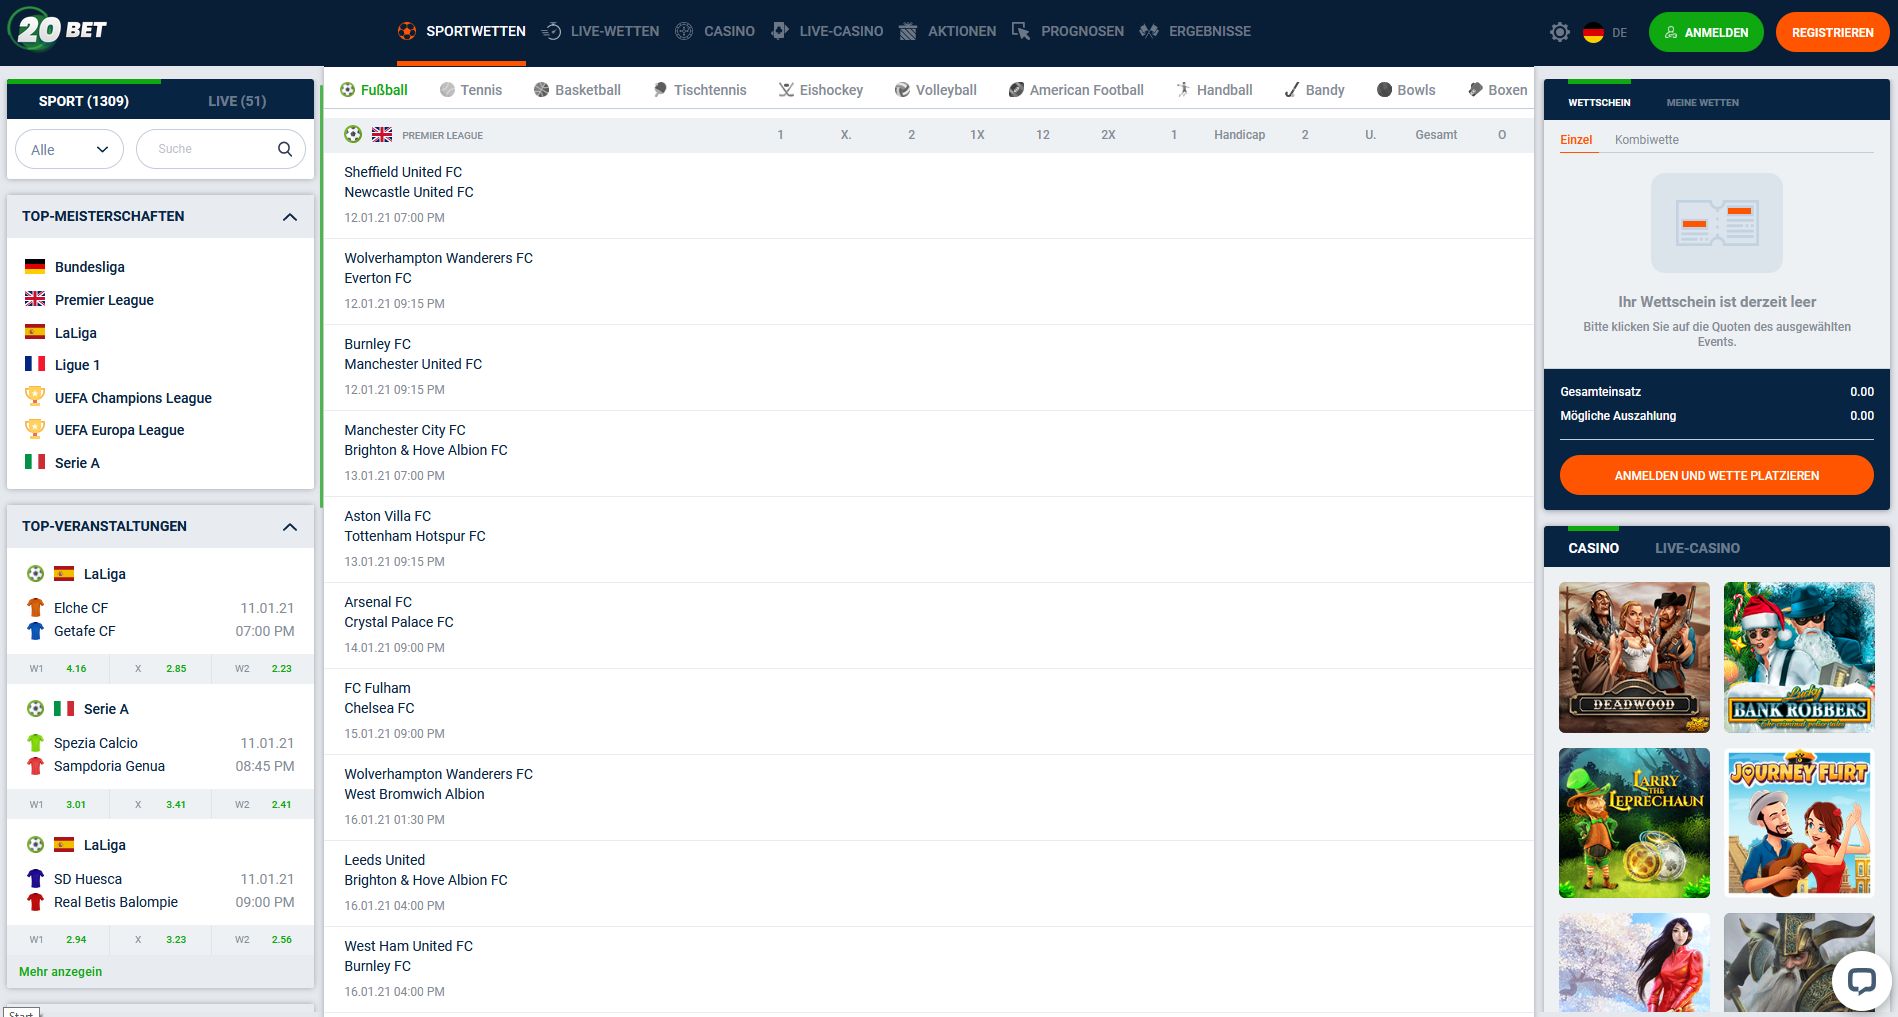Click the Ligue 1 French flag icon
This screenshot has width=1898, height=1017.
(35, 364)
